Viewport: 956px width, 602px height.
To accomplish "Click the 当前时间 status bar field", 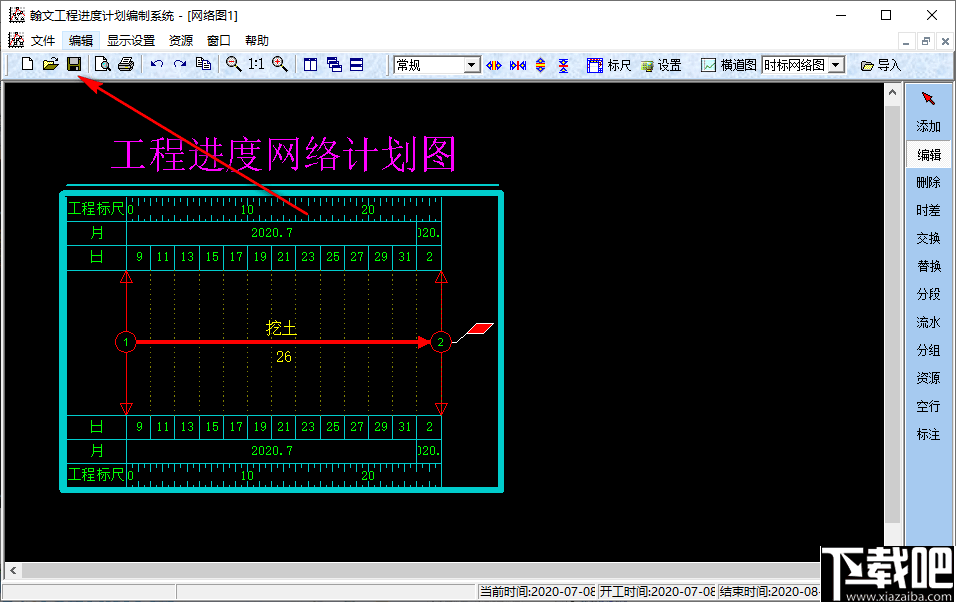I will pyautogui.click(x=537, y=592).
